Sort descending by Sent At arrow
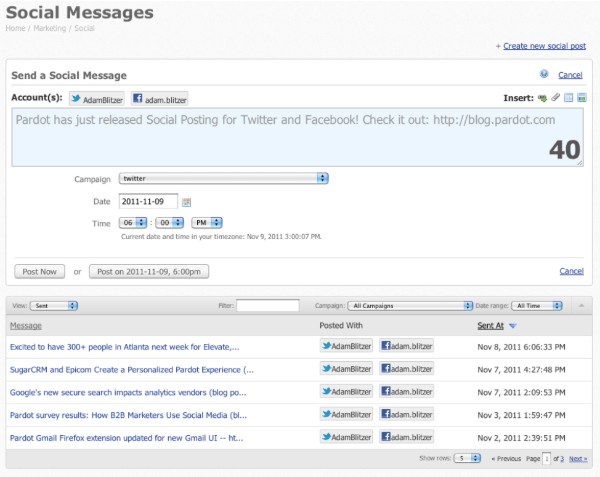The image size is (600, 477). click(x=513, y=326)
